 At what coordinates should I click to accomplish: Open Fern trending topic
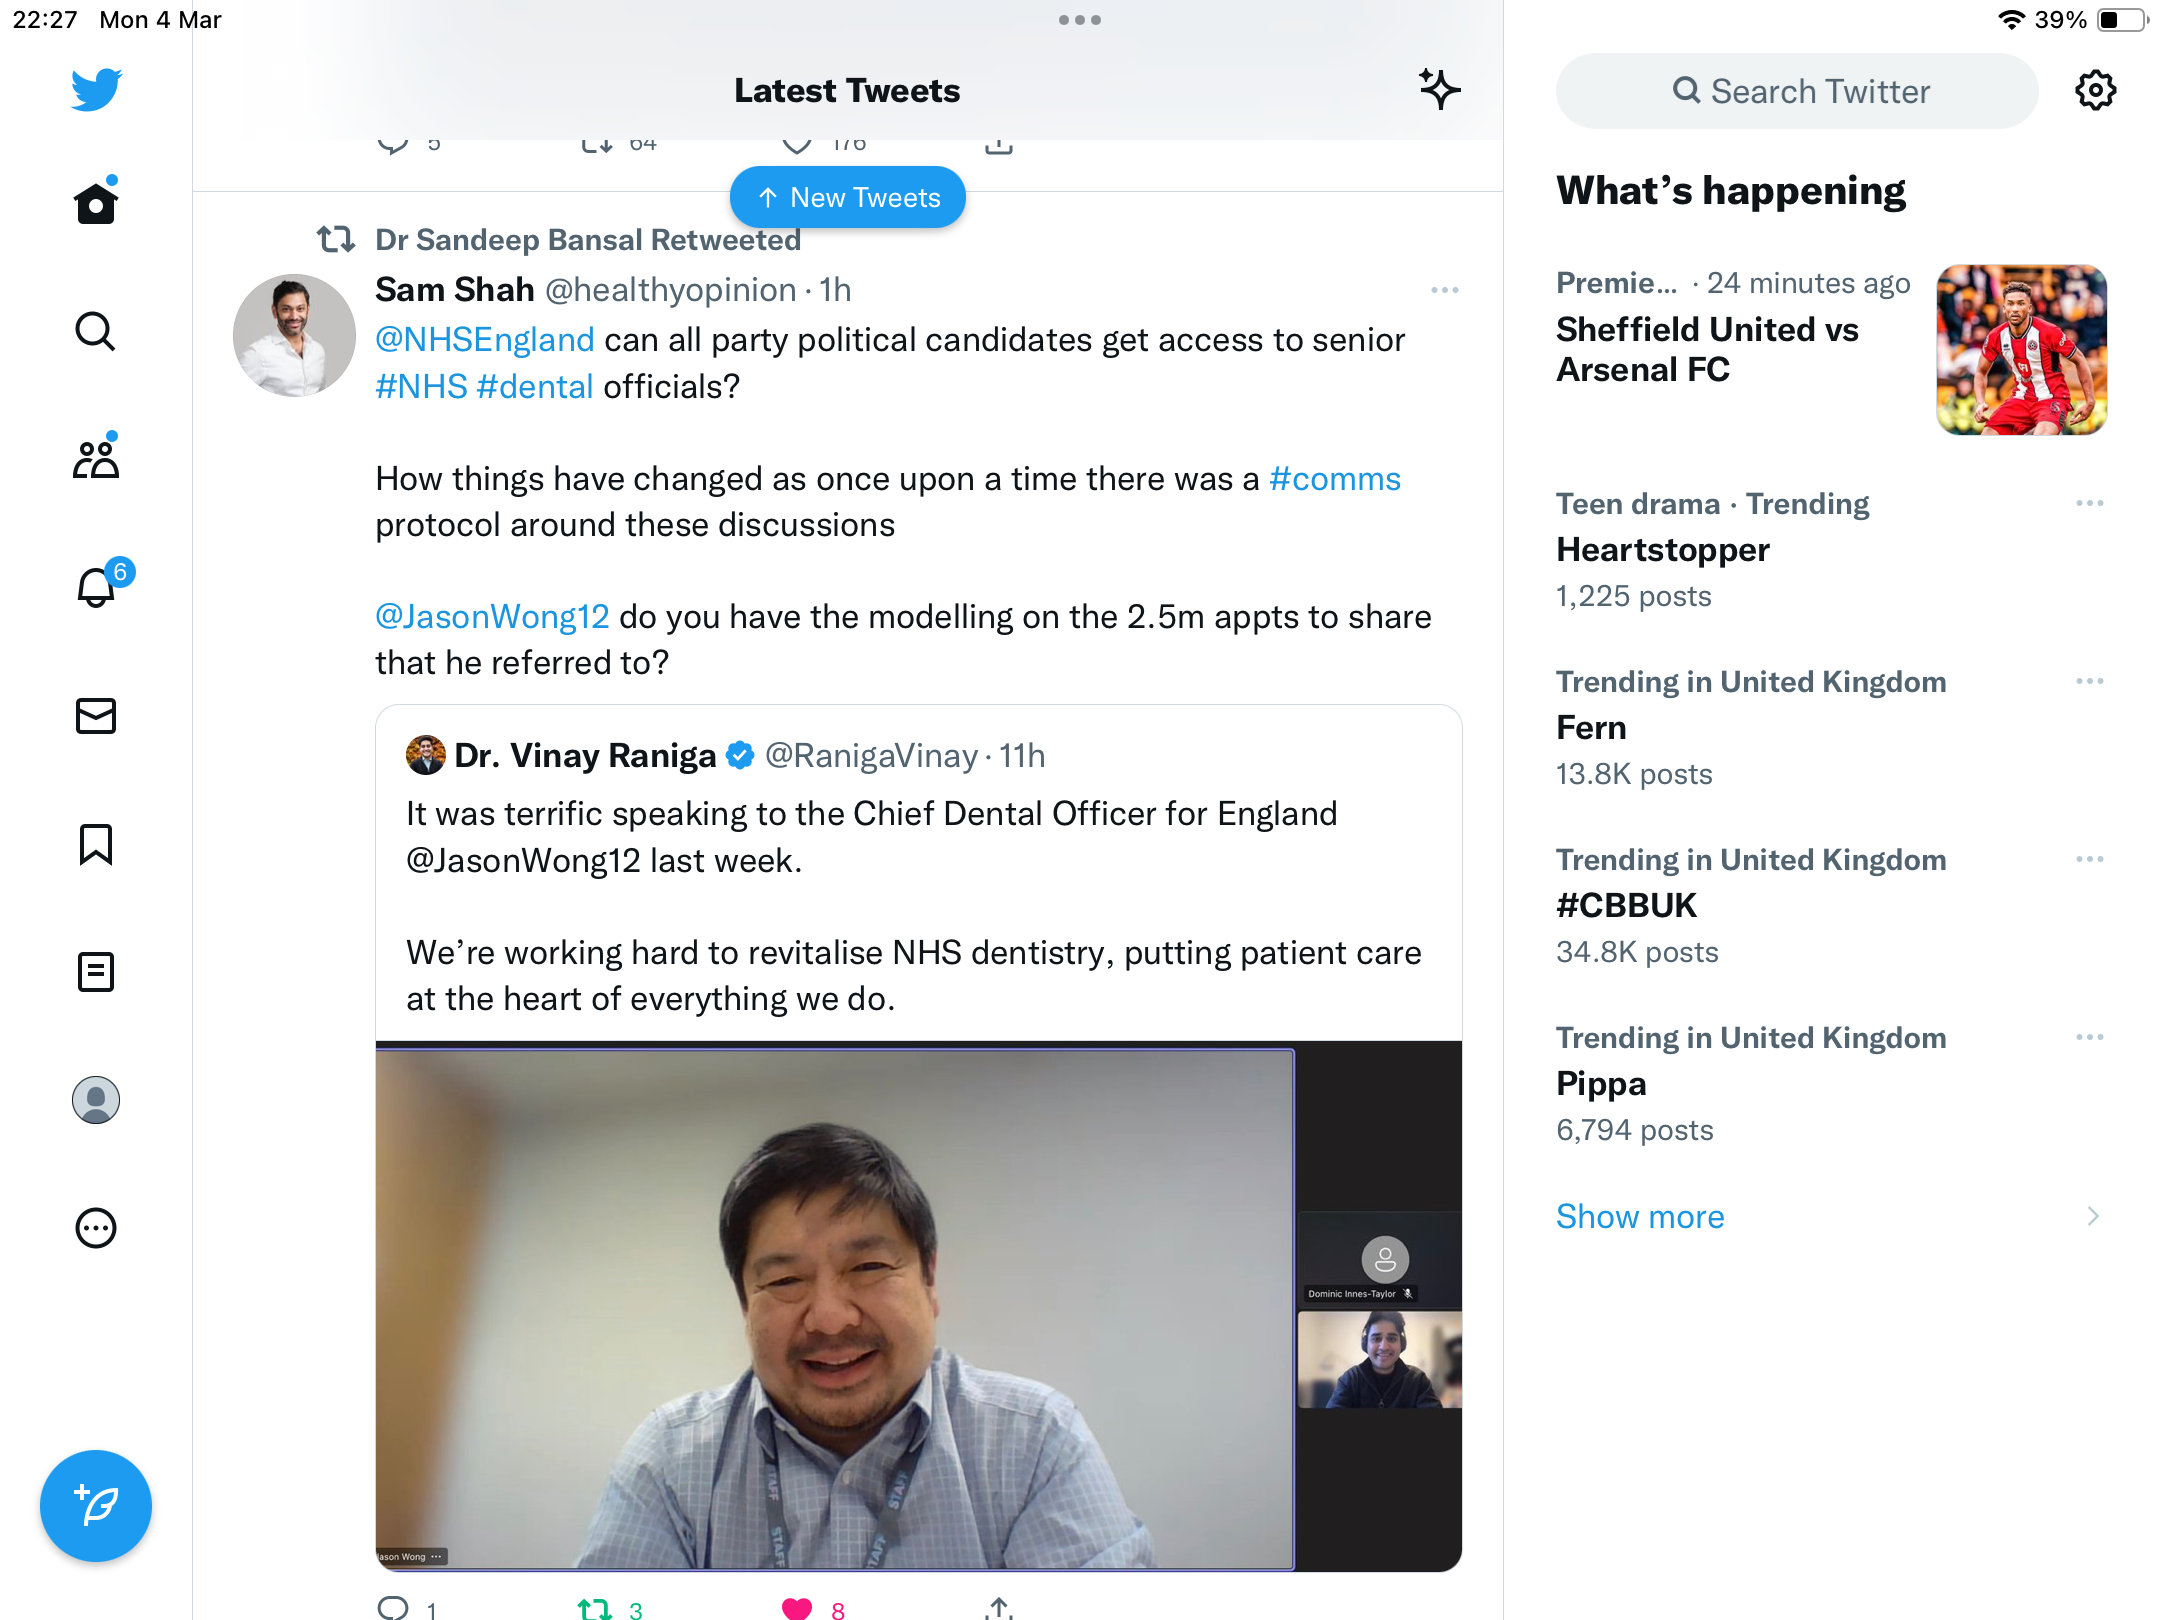point(1591,728)
